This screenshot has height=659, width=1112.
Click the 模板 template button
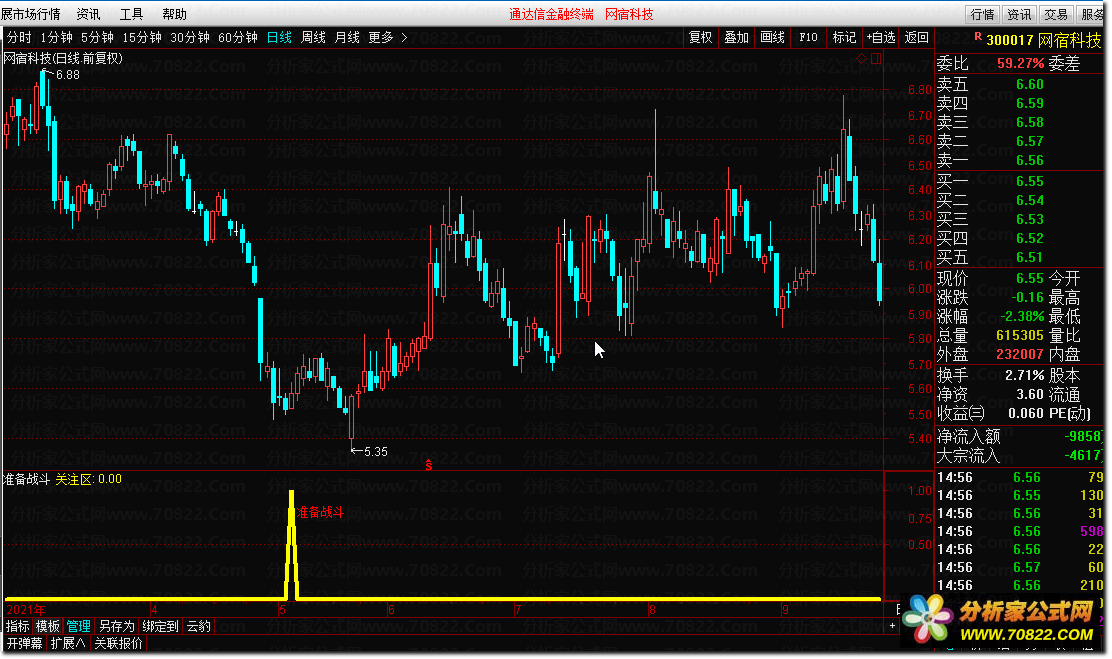48,626
